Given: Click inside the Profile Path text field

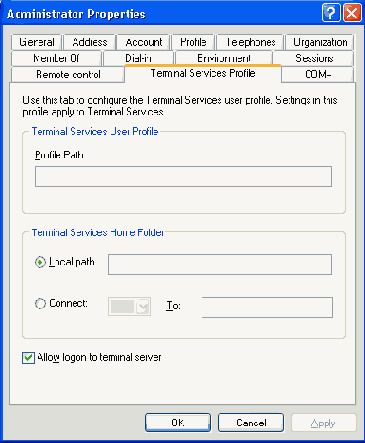Looking at the screenshot, I should [183, 176].
